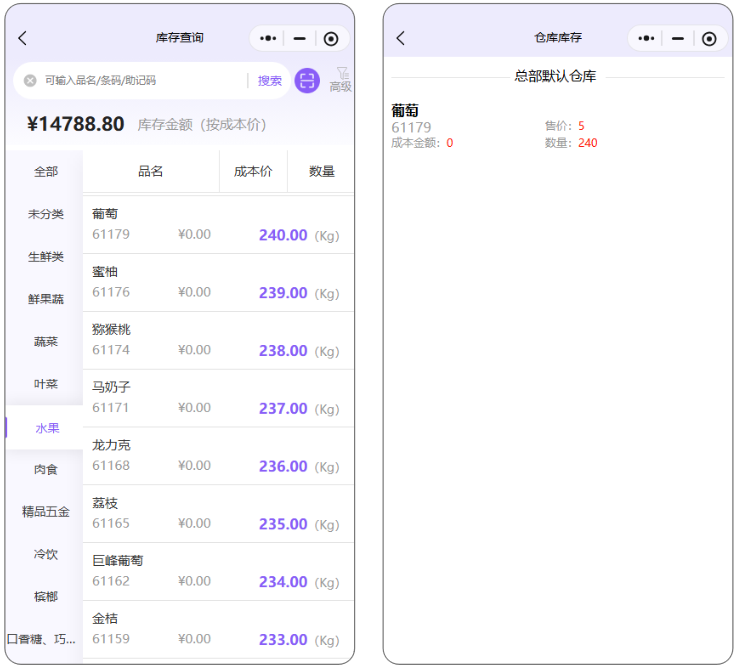
Task: Click the record circle icon in 仓库库存 header
Action: [x=709, y=39]
